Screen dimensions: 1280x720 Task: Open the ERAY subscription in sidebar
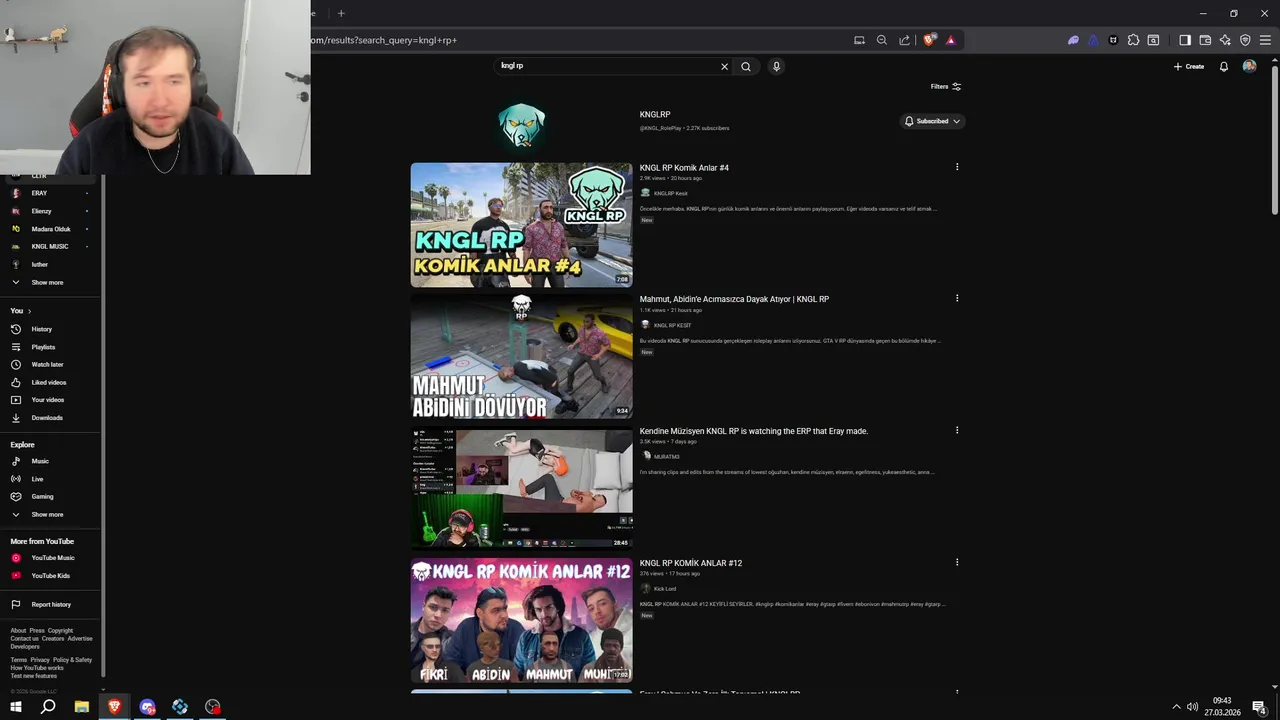(x=50, y=193)
